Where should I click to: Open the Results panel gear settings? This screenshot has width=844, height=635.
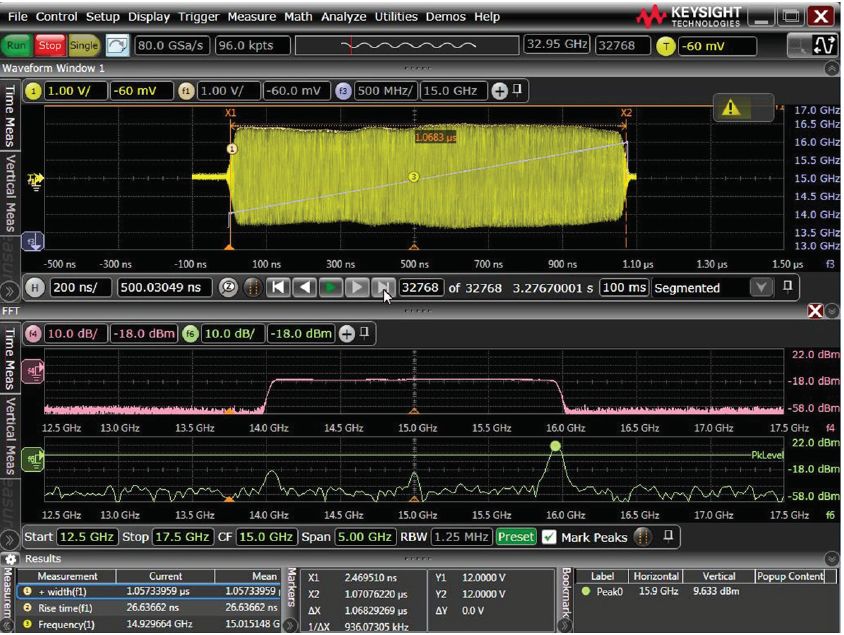tap(11, 558)
